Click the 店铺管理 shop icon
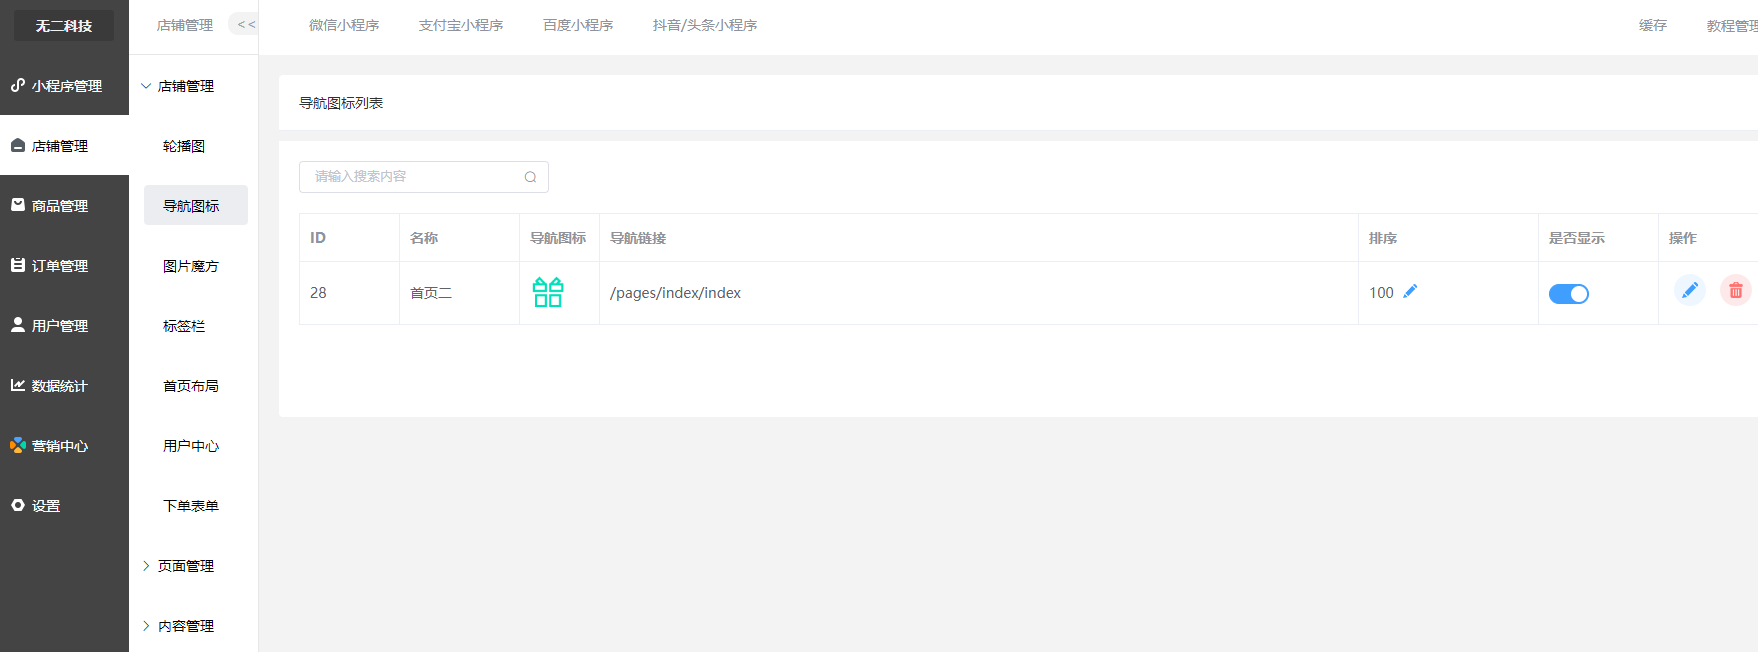This screenshot has height=652, width=1758. [x=18, y=145]
